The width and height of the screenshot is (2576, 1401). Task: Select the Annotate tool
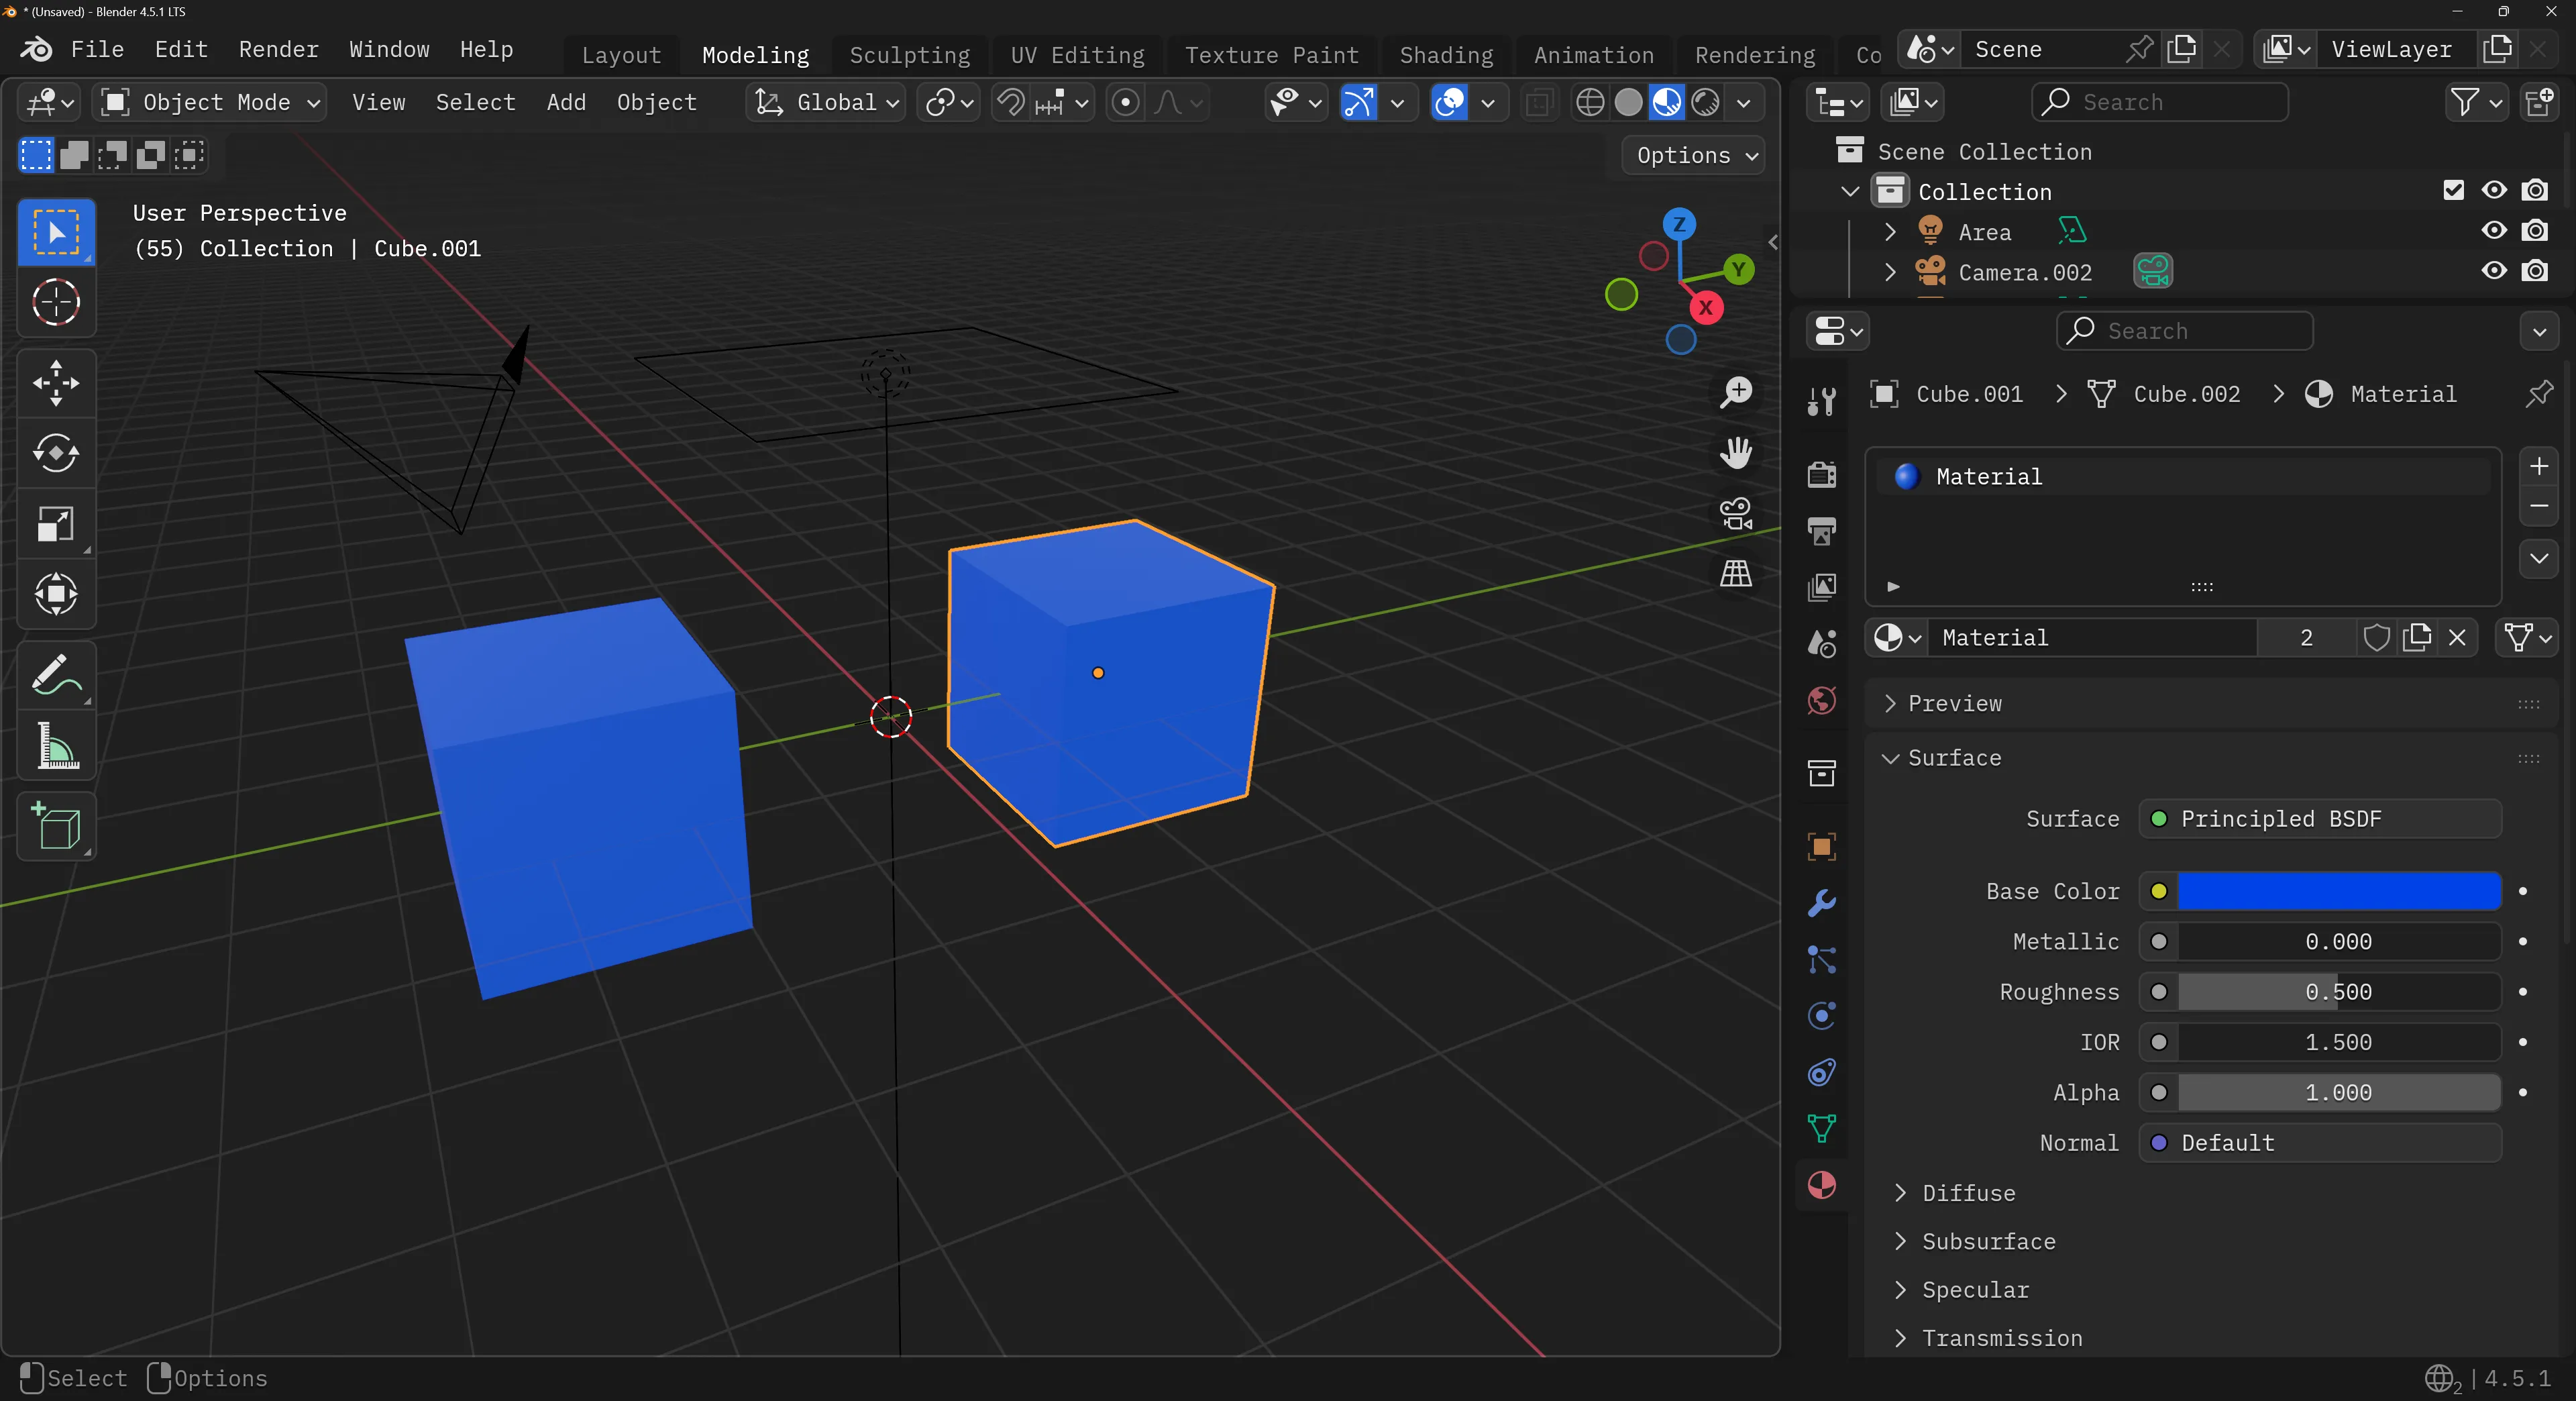[x=56, y=676]
